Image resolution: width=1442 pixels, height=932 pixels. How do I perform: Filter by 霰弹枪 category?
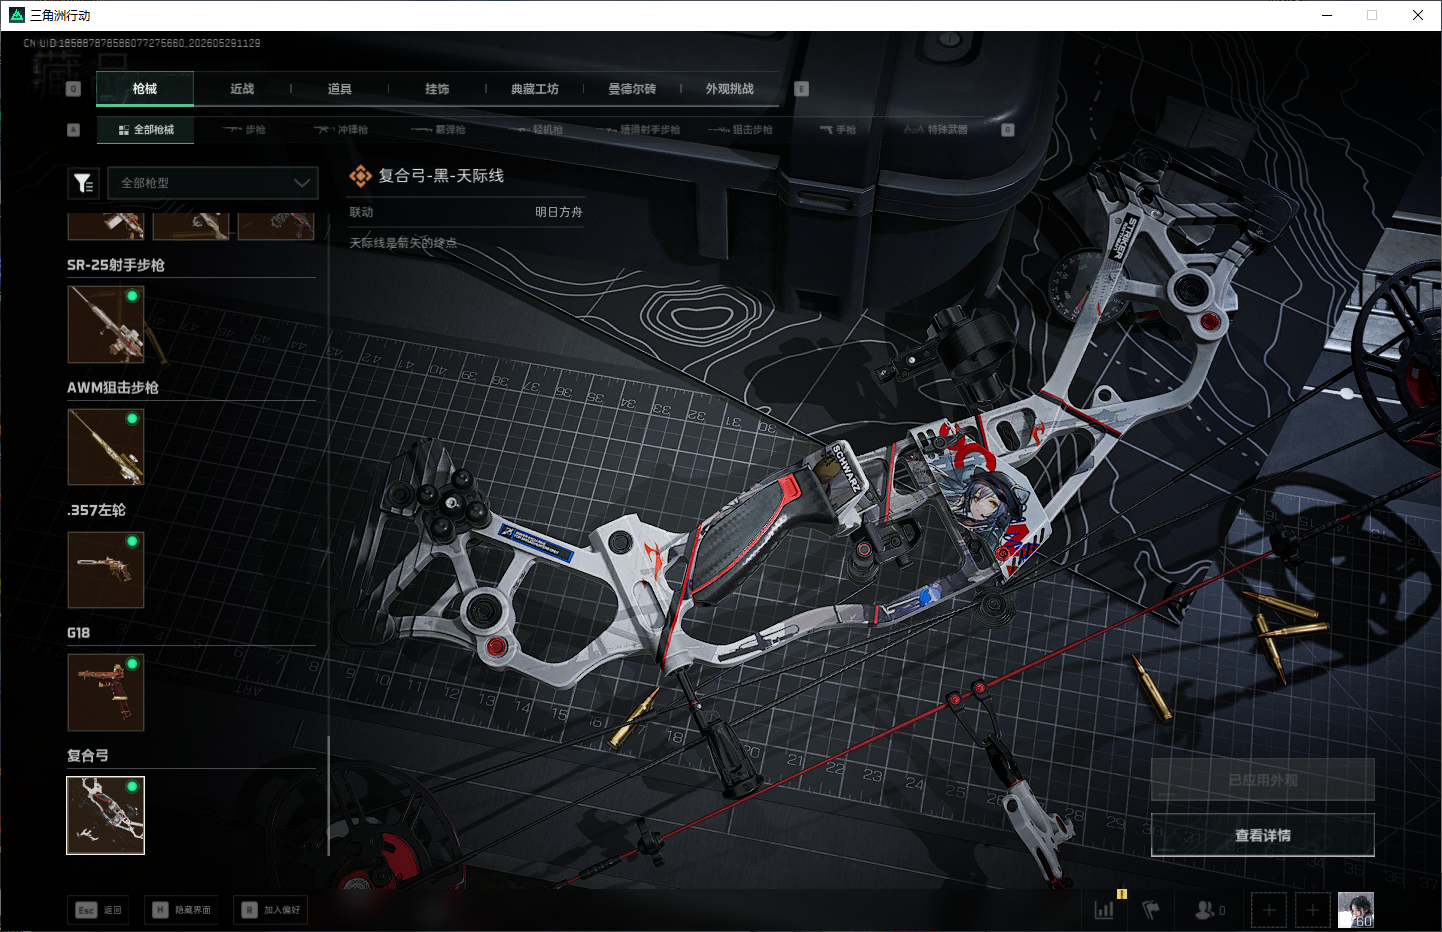(x=439, y=130)
